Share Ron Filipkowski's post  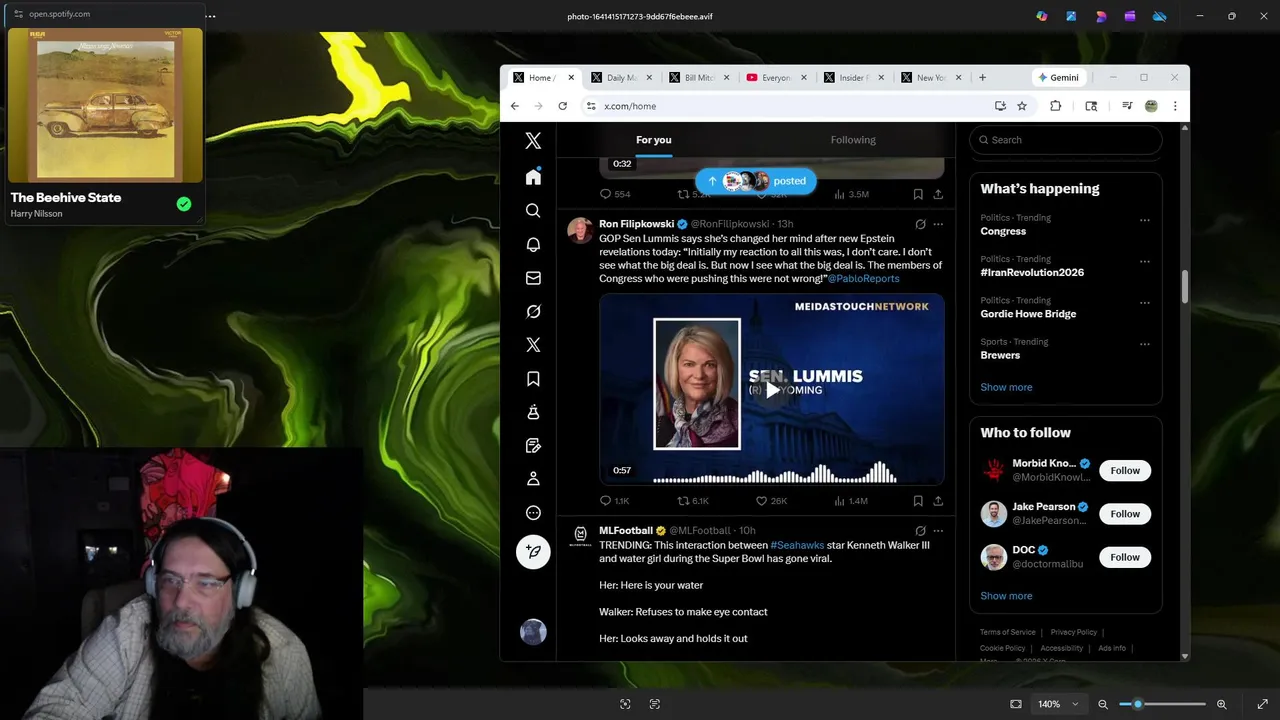(x=938, y=501)
